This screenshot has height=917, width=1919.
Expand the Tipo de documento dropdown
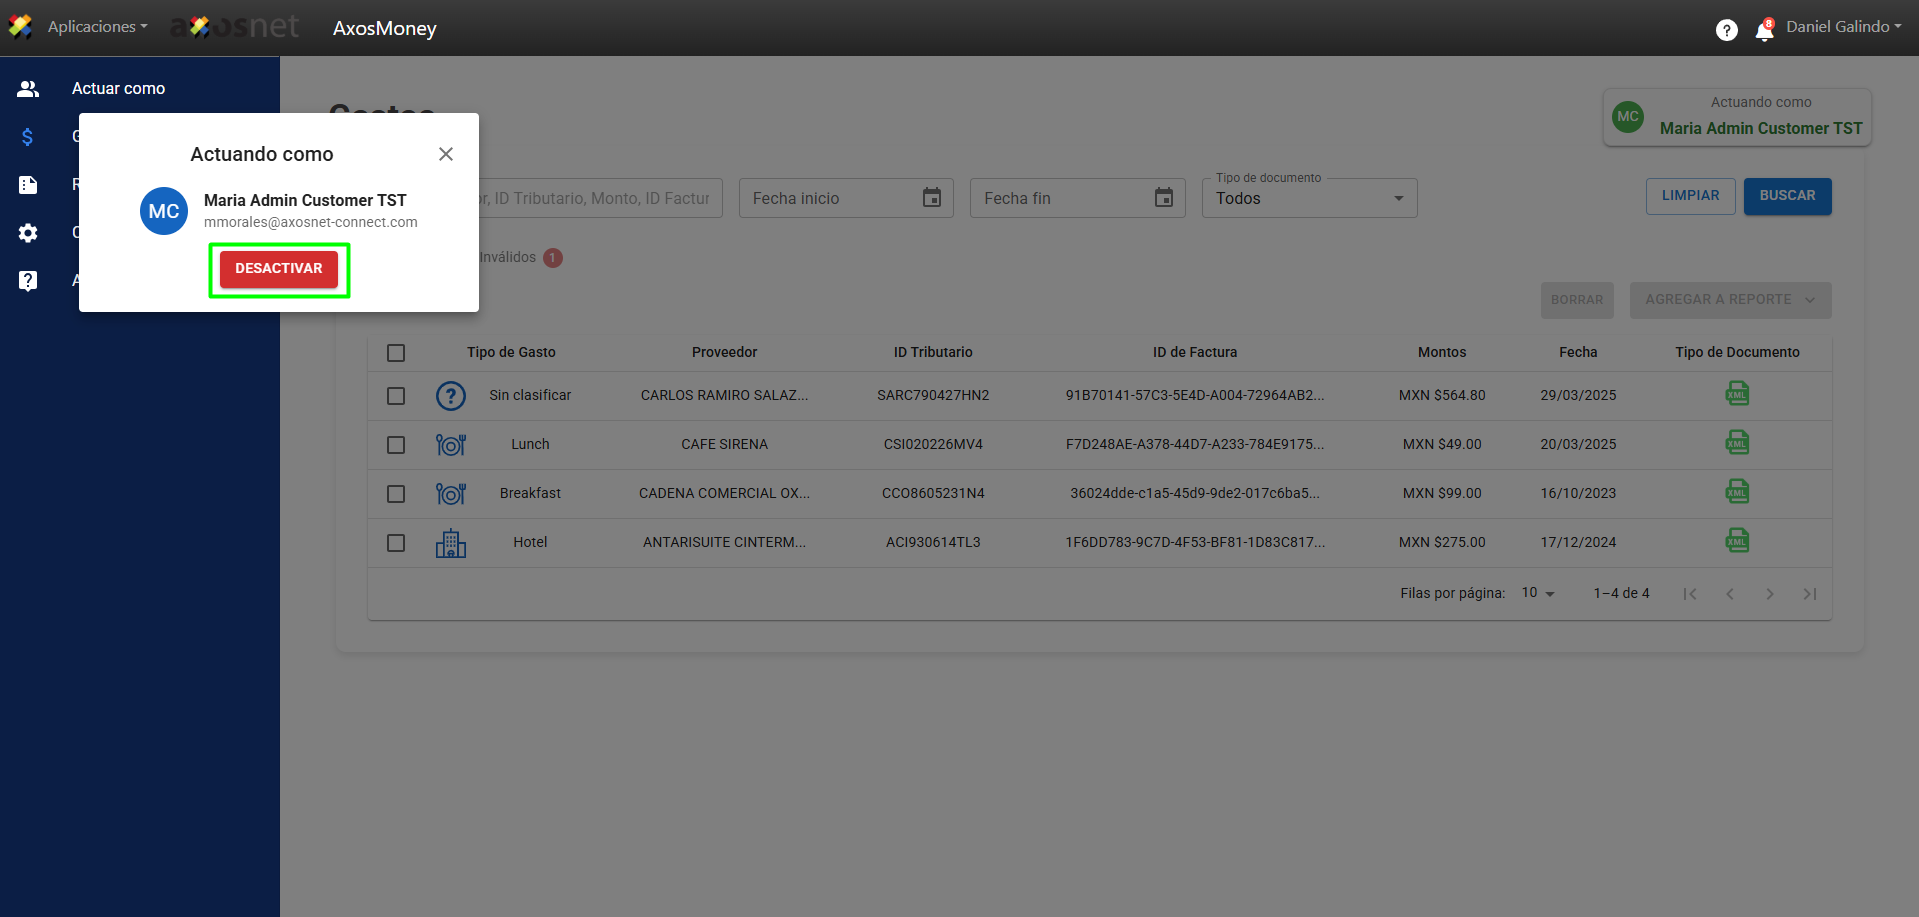click(1308, 199)
